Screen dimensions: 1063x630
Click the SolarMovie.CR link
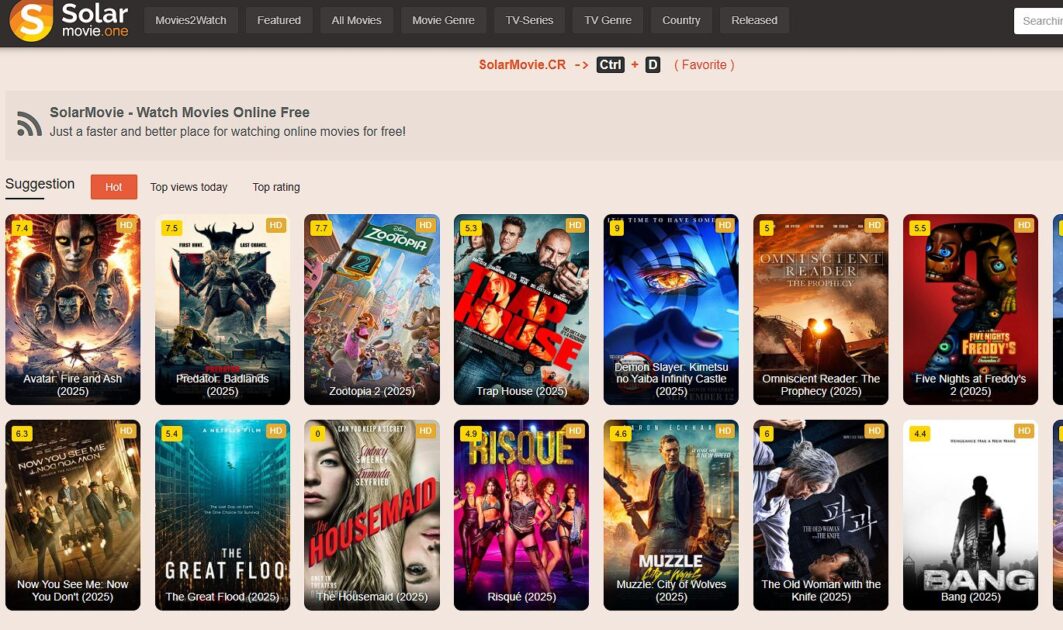(x=522, y=65)
